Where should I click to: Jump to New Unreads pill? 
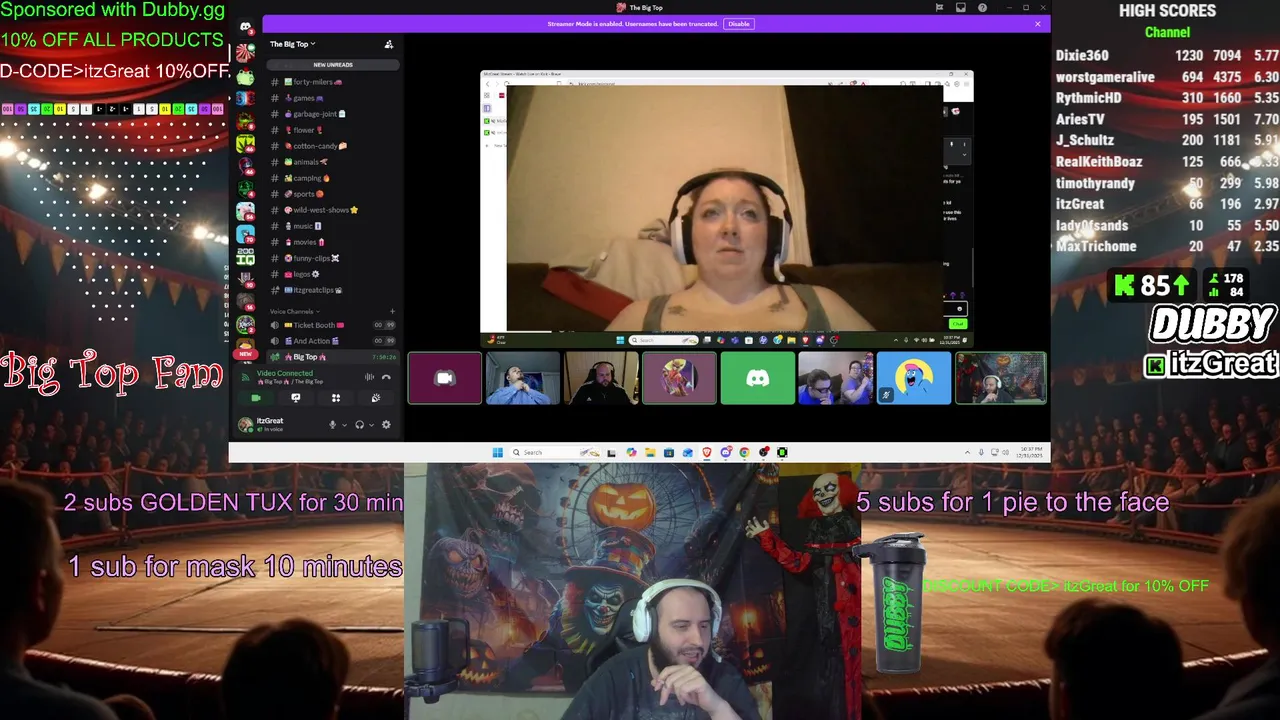click(333, 65)
